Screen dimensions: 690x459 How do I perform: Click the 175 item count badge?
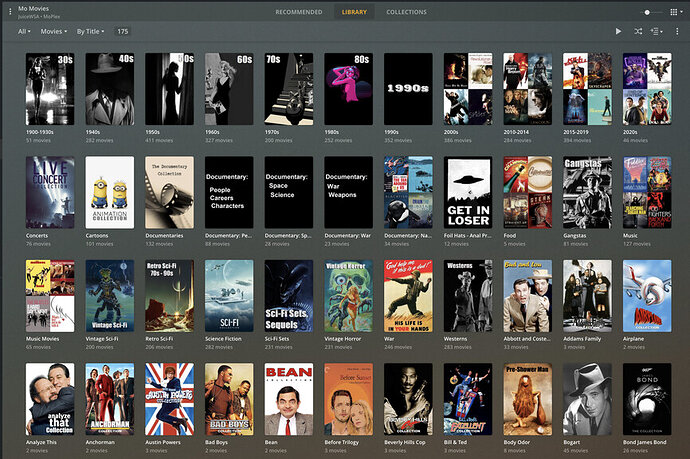coord(122,31)
